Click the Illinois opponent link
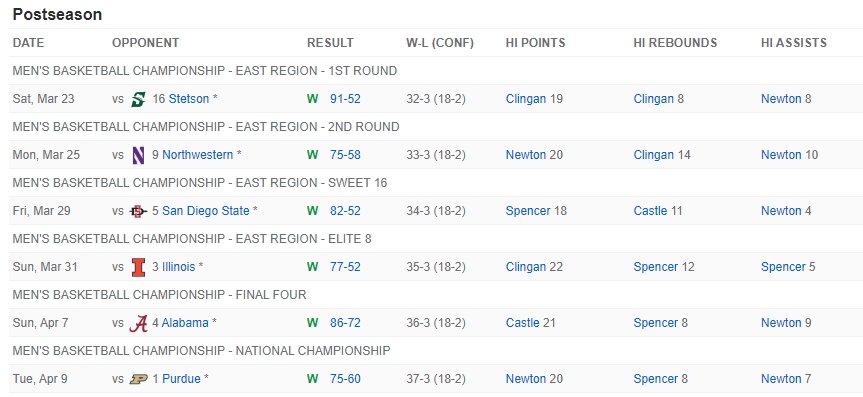The image size is (863, 397). (178, 267)
